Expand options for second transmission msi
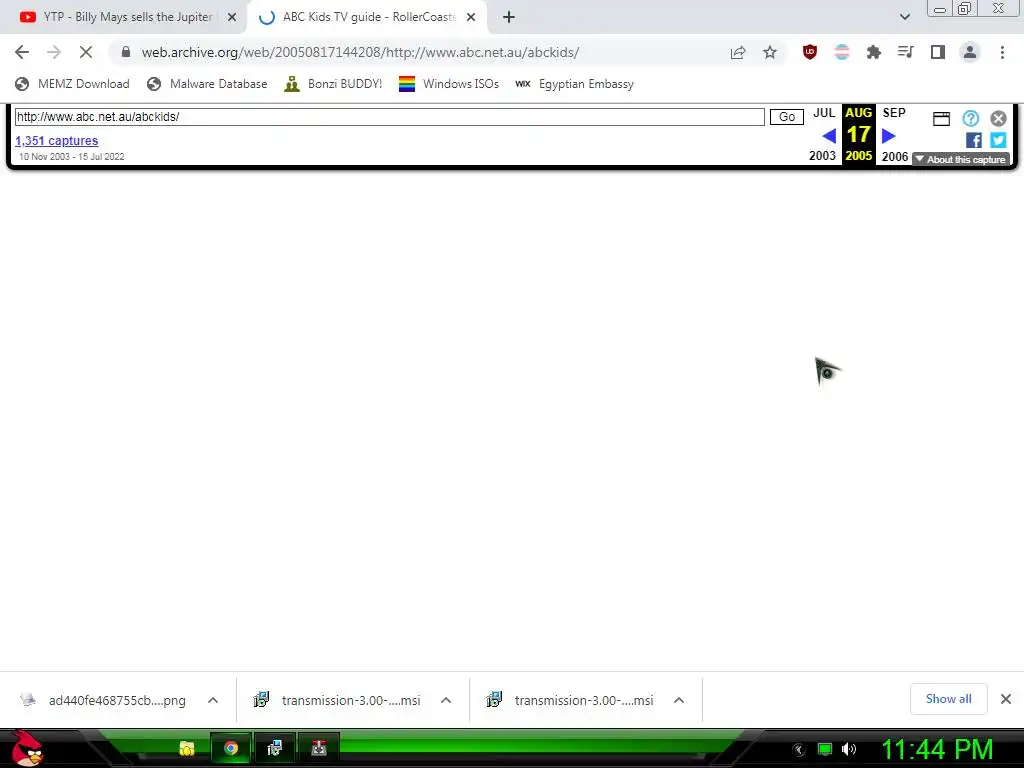Image resolution: width=1024 pixels, height=768 pixels. (x=679, y=700)
